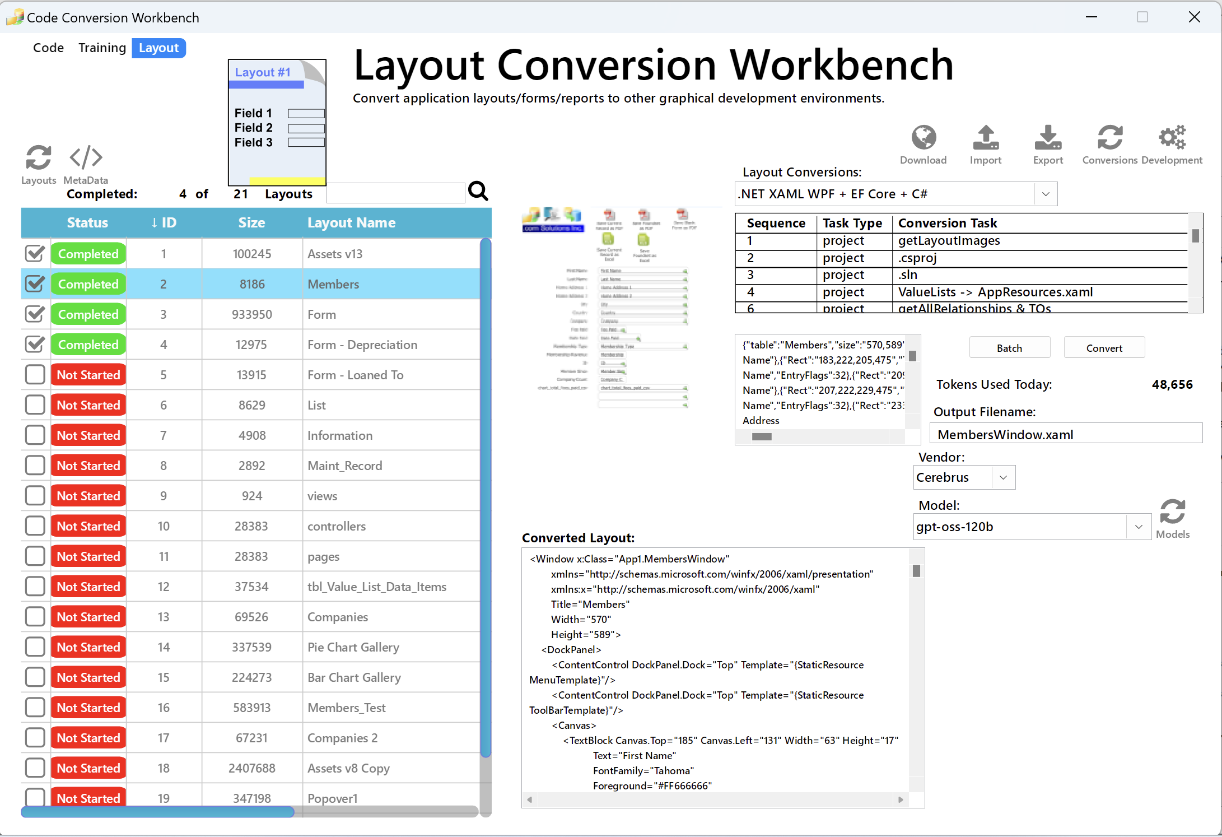Click the Batch button
Image resolution: width=1222 pixels, height=837 pixels.
1010,348
